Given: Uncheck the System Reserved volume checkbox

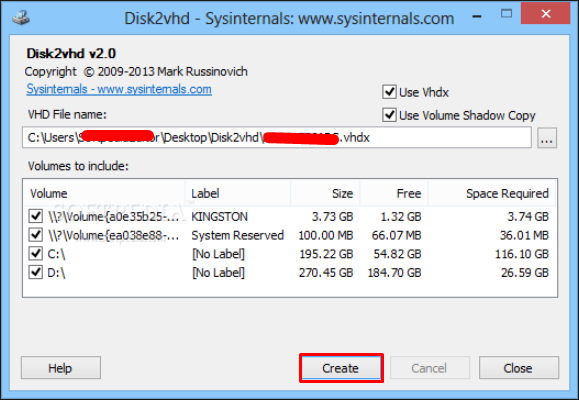Looking at the screenshot, I should pyautogui.click(x=35, y=235).
